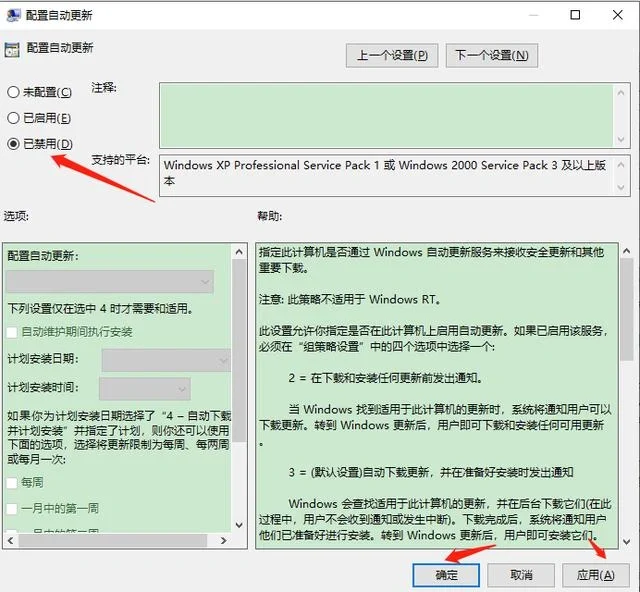Confirm with the 确定 button
Image resolution: width=640 pixels, height=592 pixels.
coord(446,575)
